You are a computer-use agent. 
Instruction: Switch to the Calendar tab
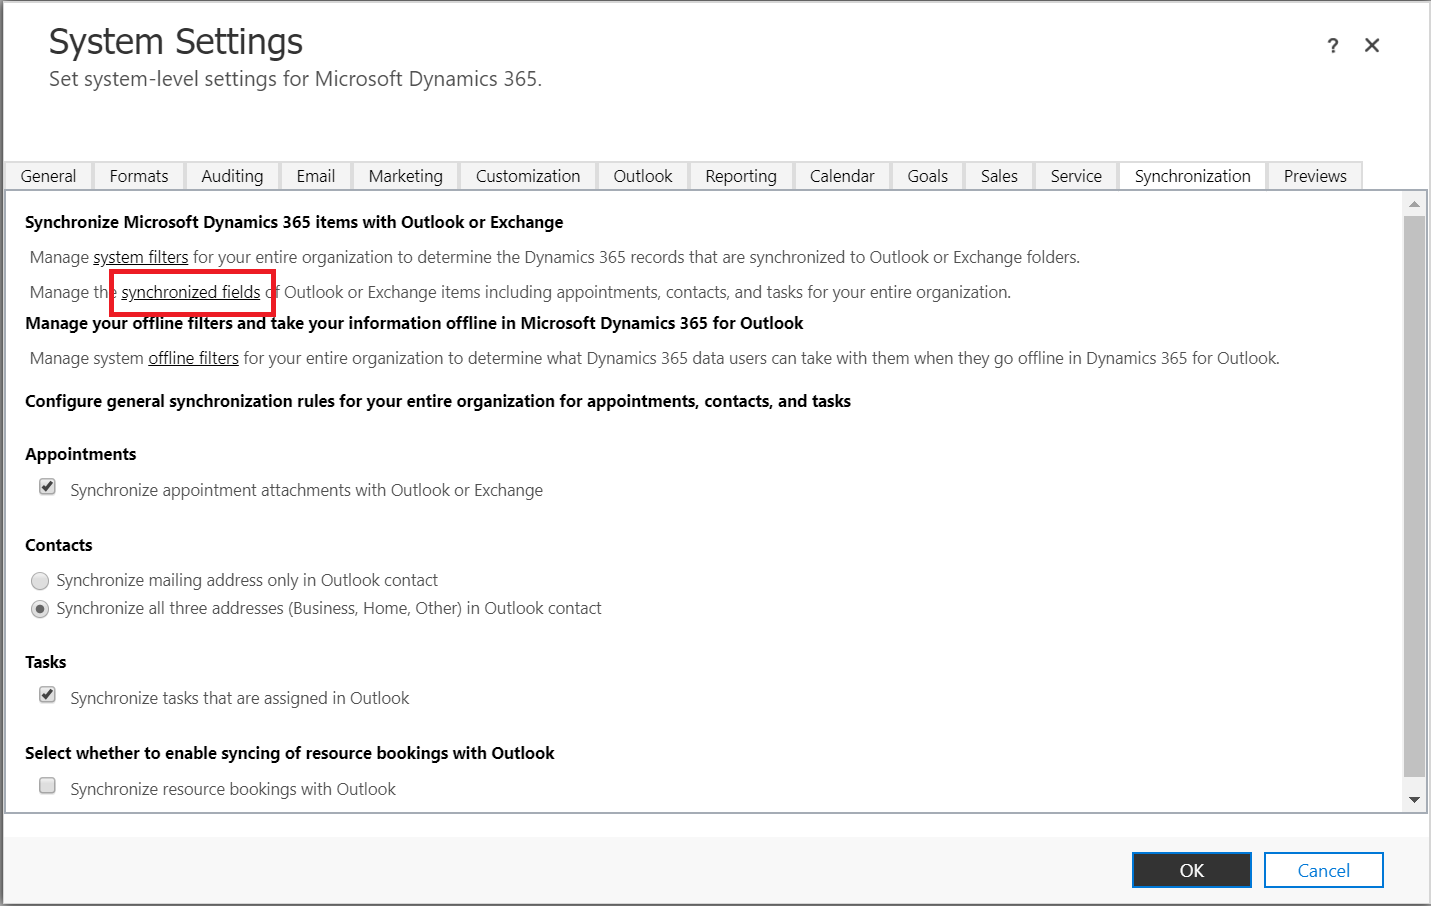tap(842, 176)
